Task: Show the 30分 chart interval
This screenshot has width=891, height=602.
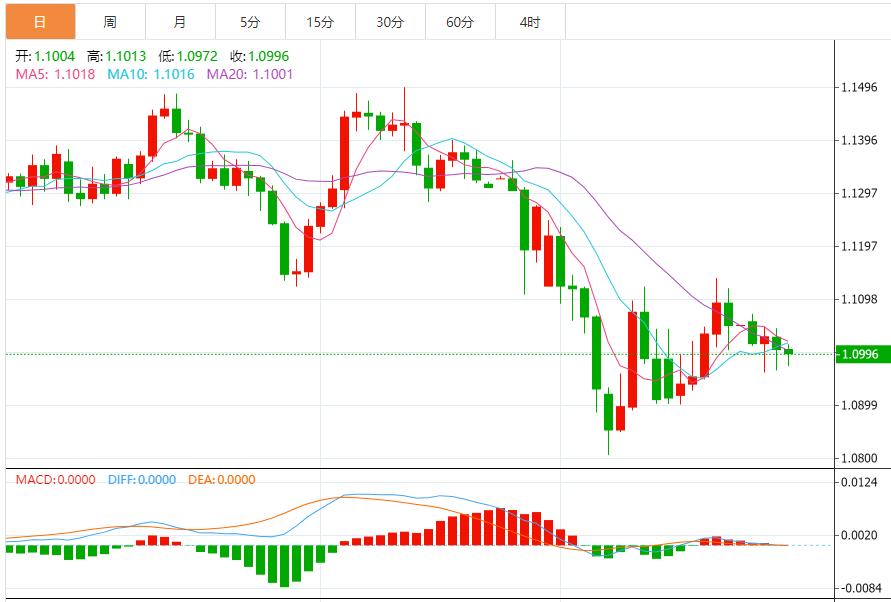Action: (x=390, y=21)
